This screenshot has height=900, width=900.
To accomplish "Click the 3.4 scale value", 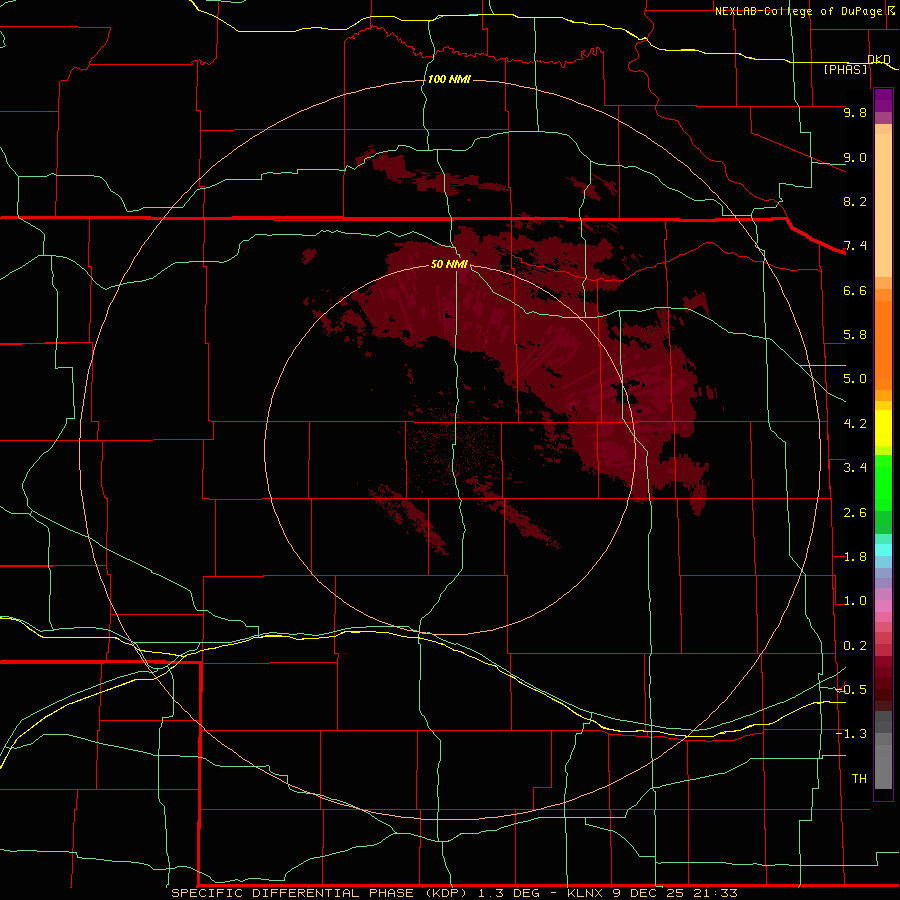I will coord(855,468).
